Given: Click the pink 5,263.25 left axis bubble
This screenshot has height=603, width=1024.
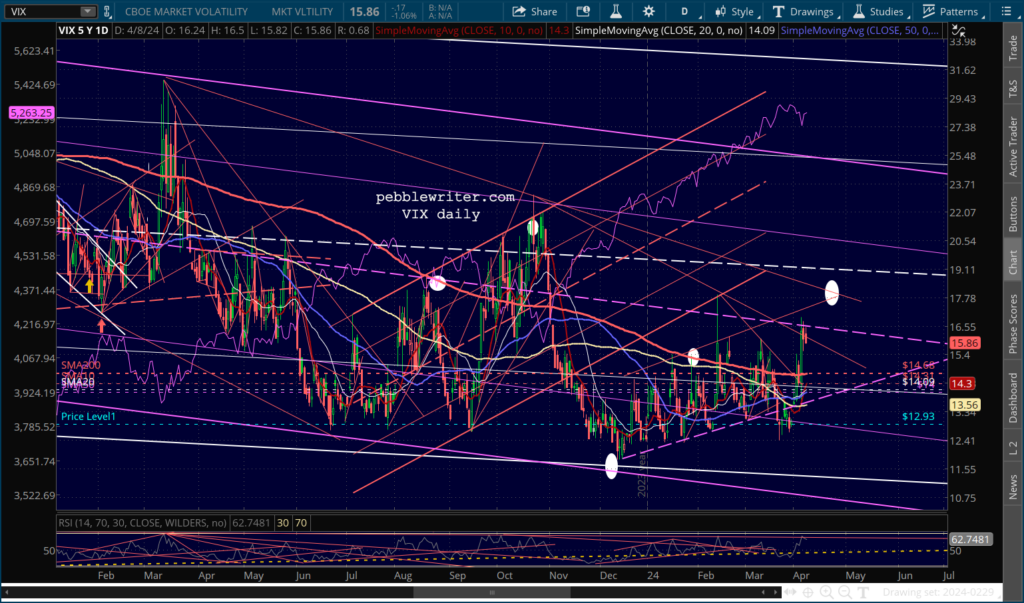Looking at the screenshot, I should click(x=31, y=112).
